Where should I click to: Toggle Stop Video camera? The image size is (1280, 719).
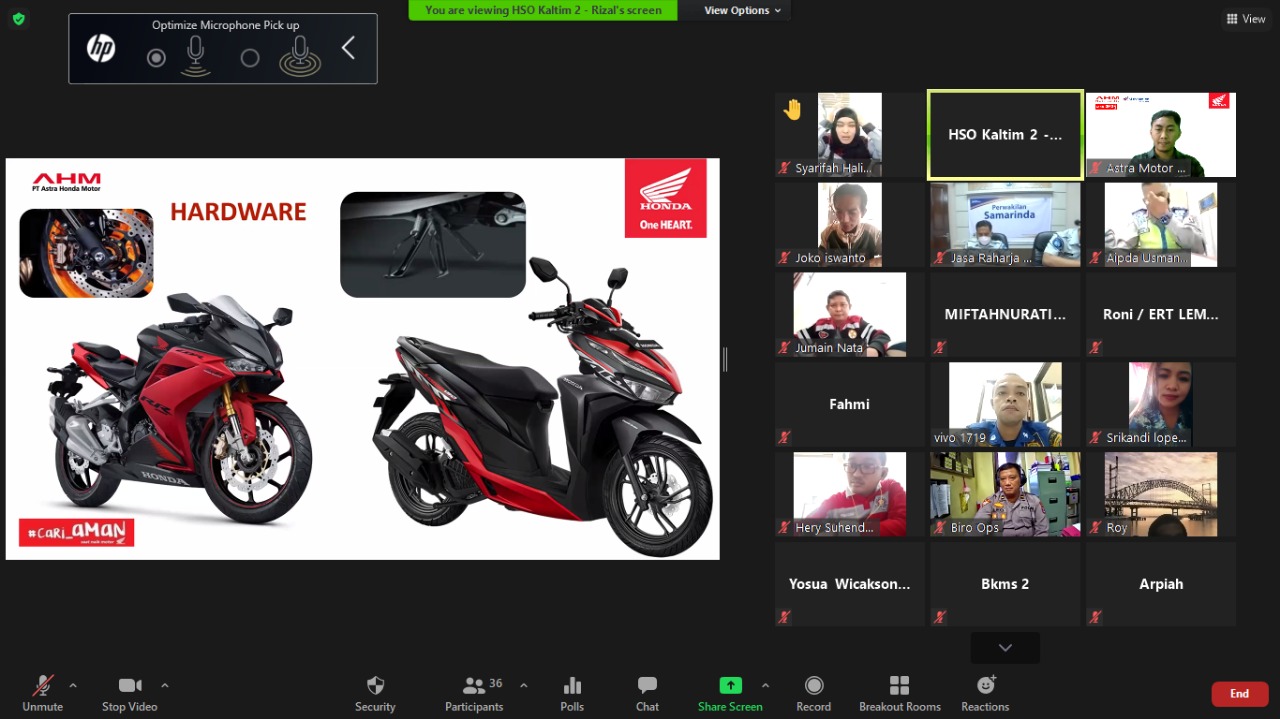pyautogui.click(x=129, y=686)
